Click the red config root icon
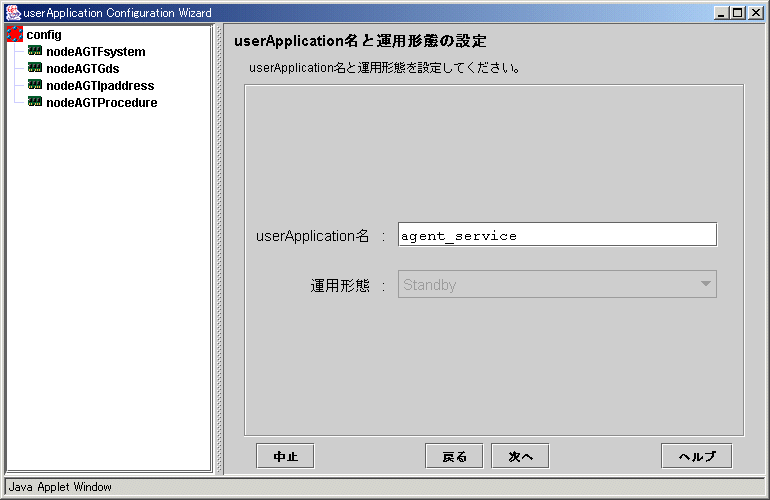The image size is (770, 500). coord(15,34)
